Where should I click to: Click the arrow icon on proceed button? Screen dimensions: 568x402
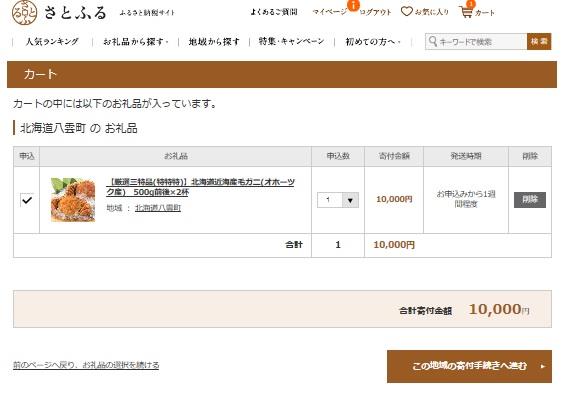[x=543, y=367]
